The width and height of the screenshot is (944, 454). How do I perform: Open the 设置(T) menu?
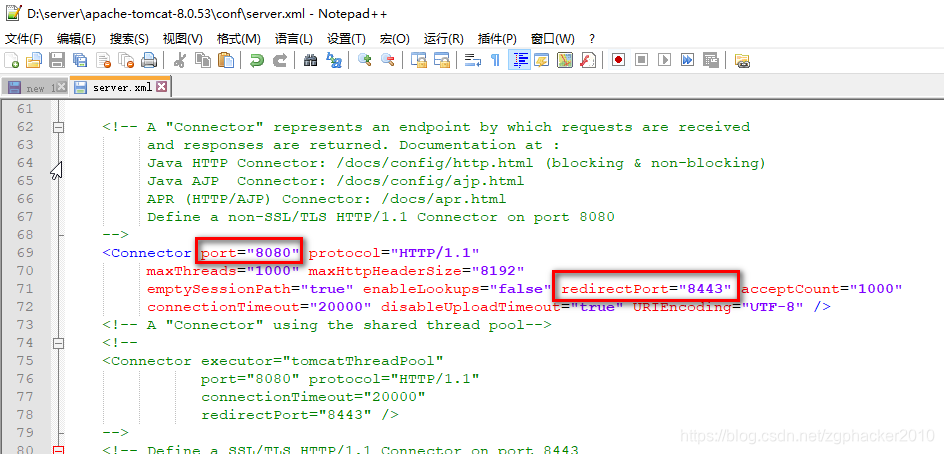click(346, 39)
